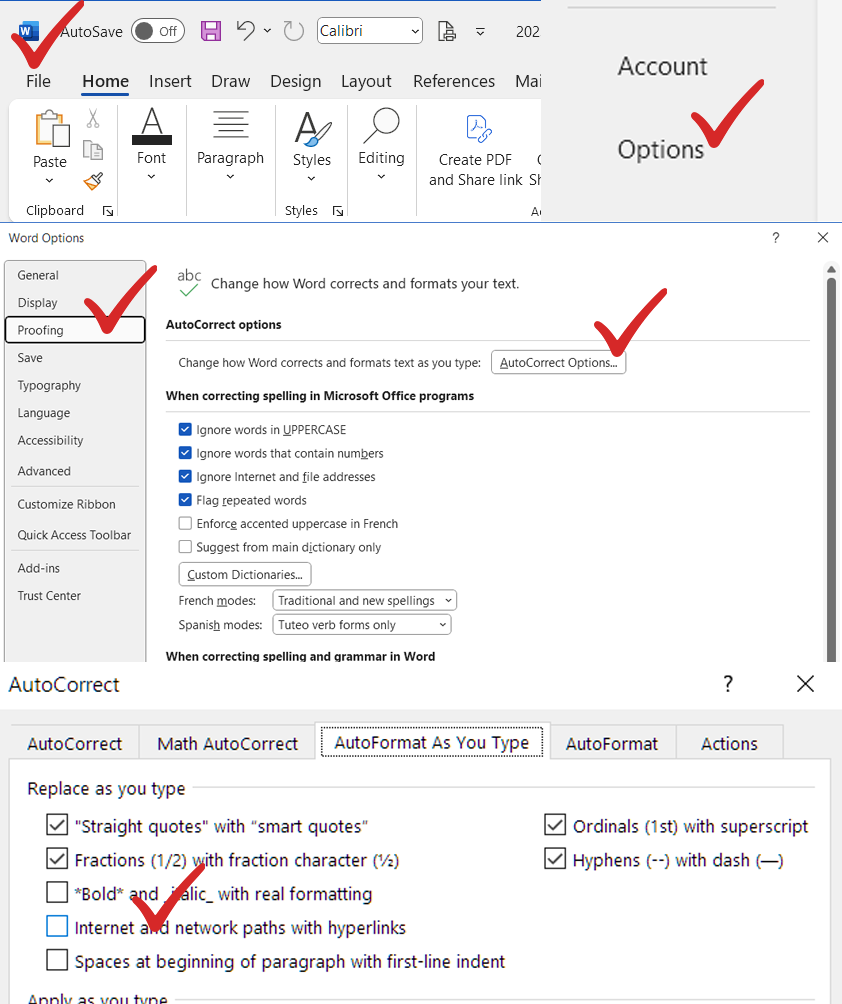Open the Paragraph group icon

[x=231, y=124]
